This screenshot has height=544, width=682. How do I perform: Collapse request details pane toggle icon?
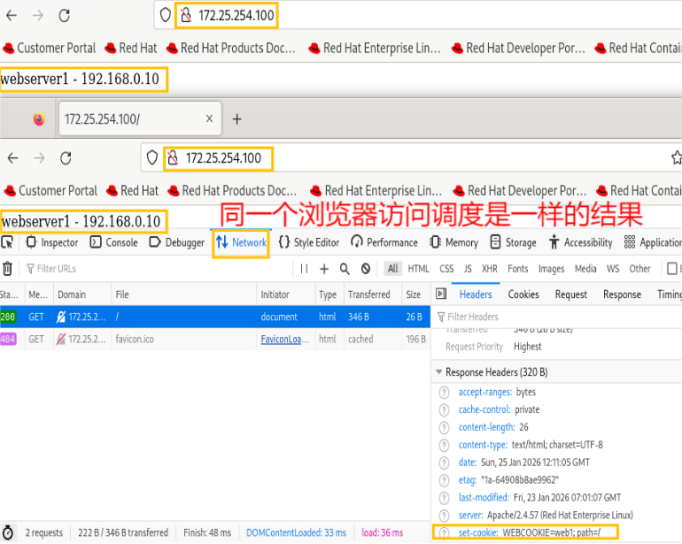pyautogui.click(x=441, y=294)
